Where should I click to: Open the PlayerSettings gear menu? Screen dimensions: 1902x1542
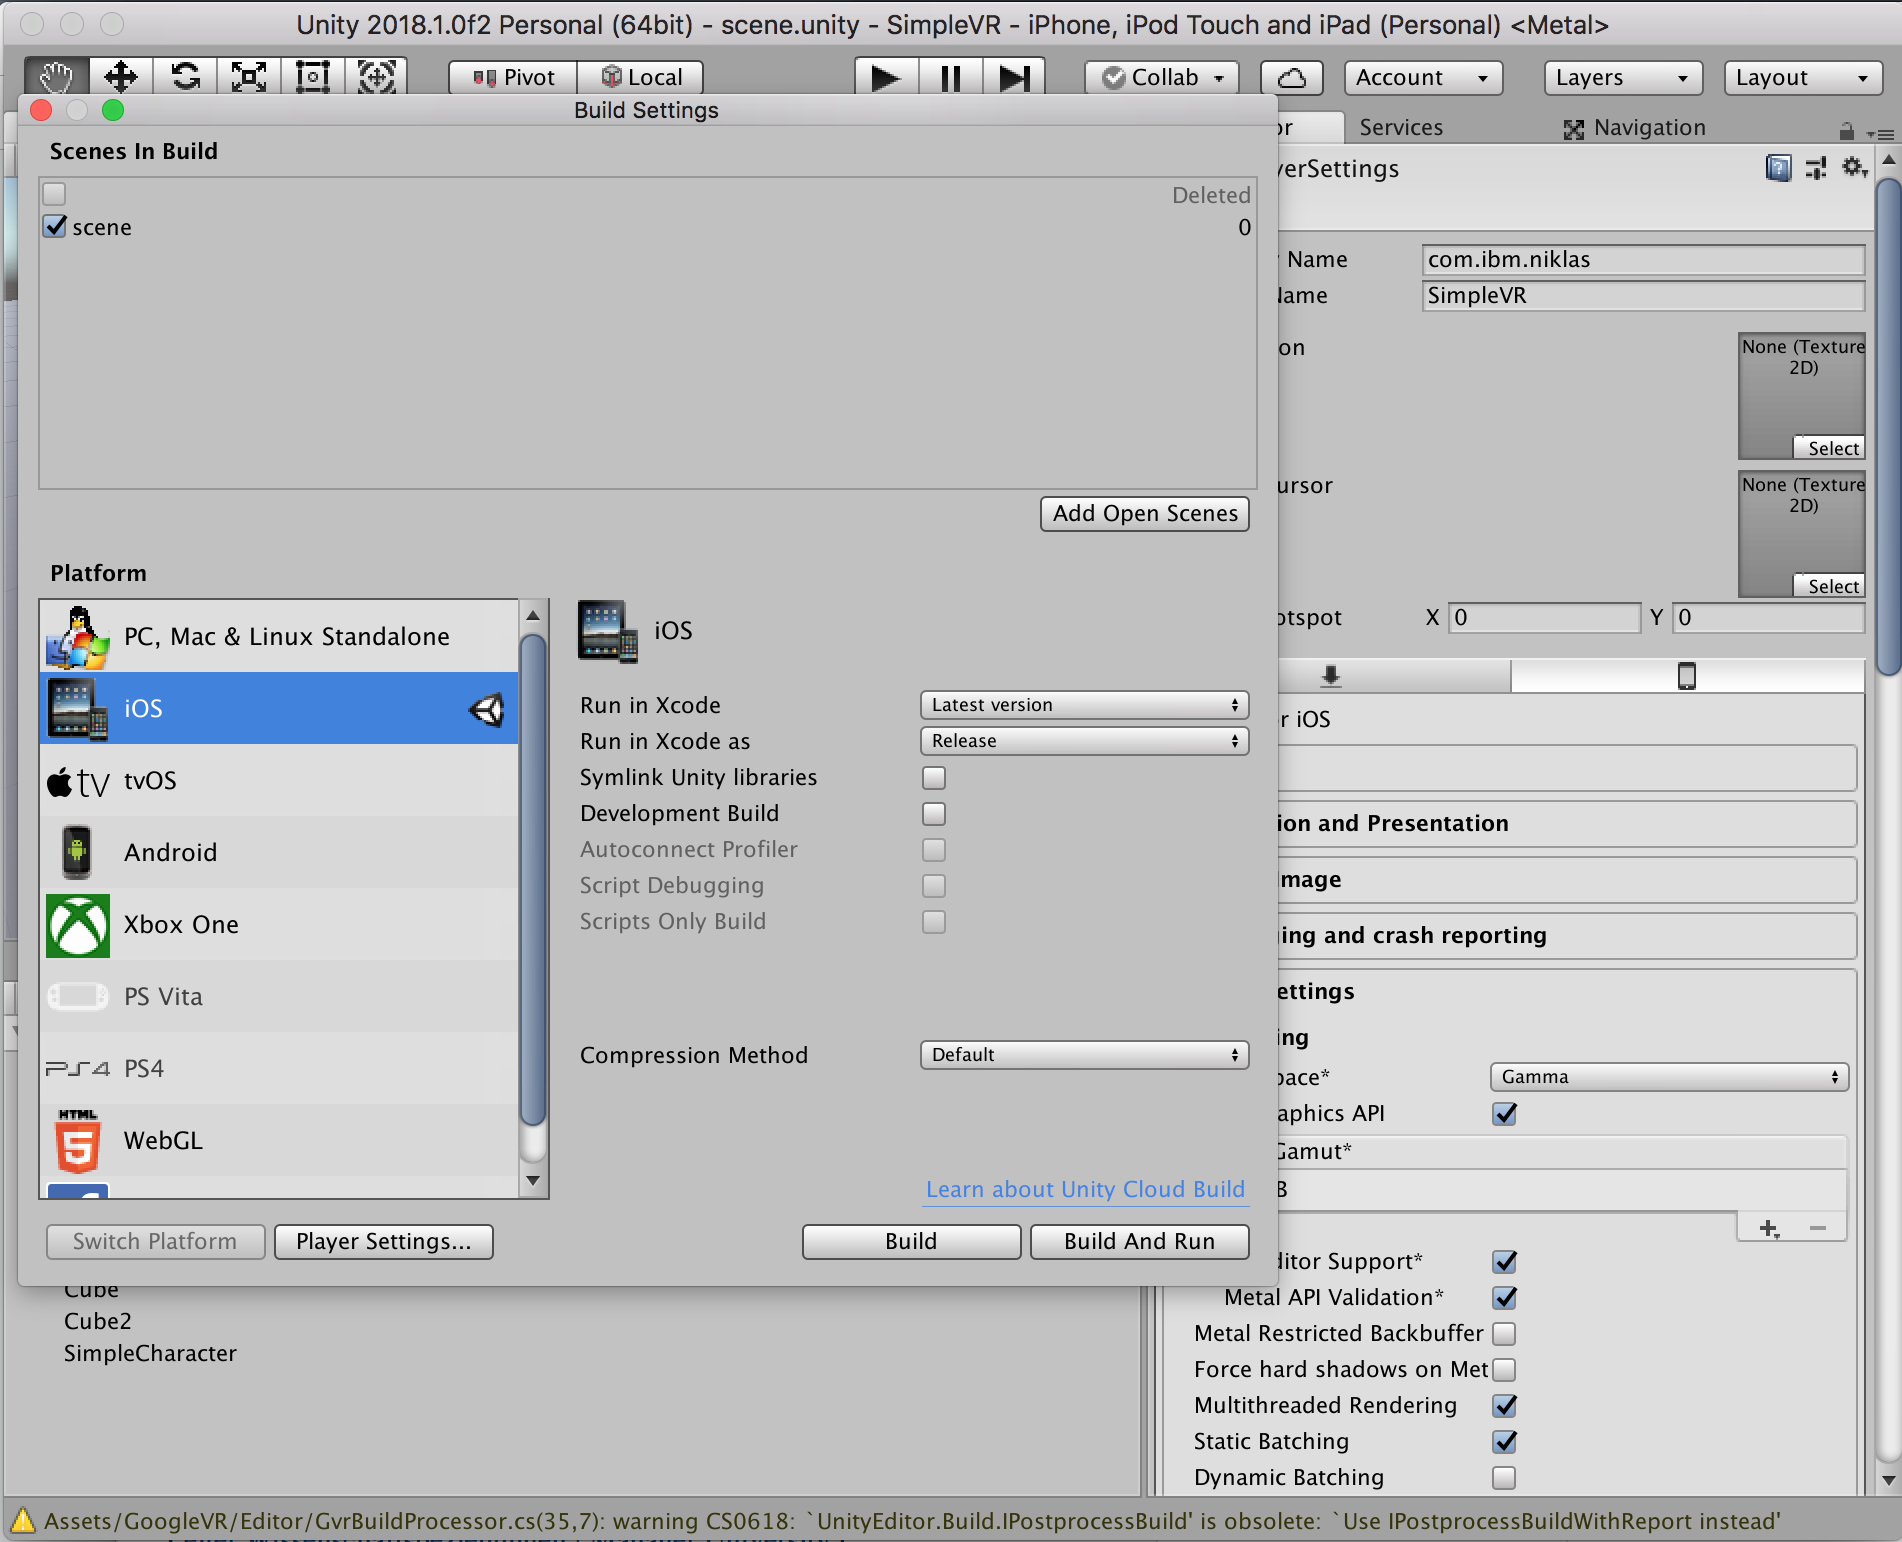point(1855,168)
